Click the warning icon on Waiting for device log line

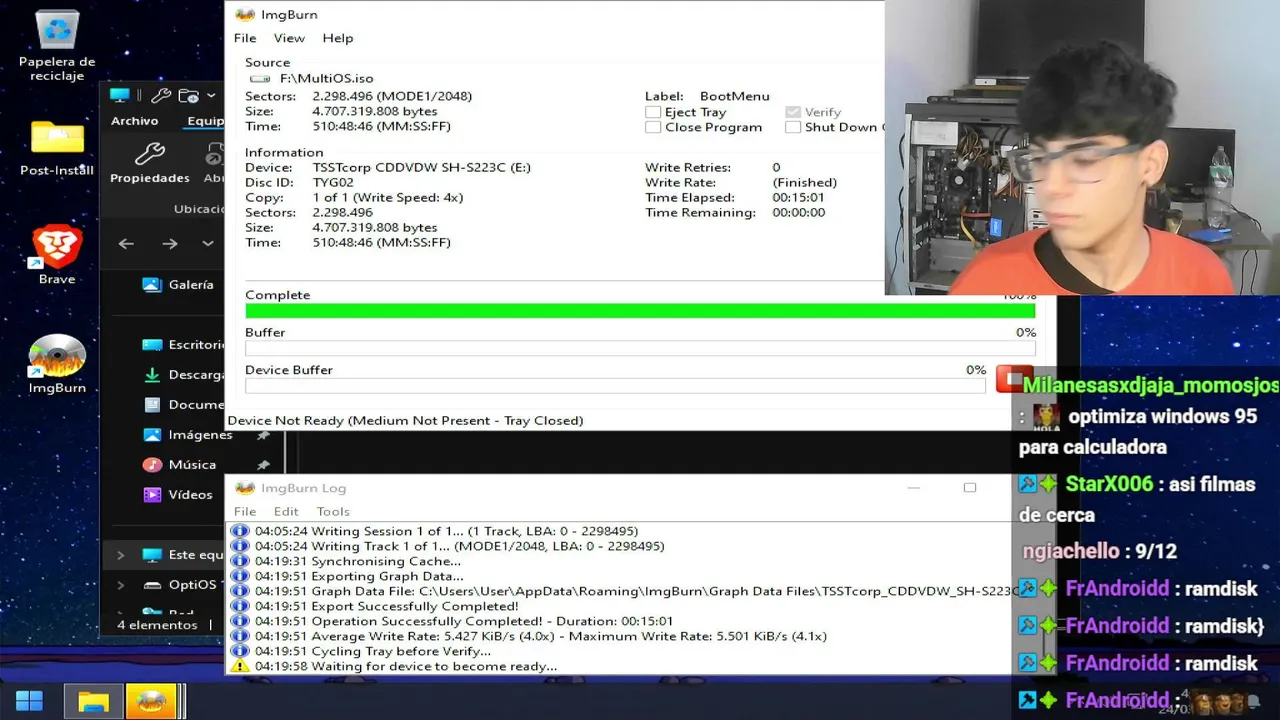tap(240, 666)
